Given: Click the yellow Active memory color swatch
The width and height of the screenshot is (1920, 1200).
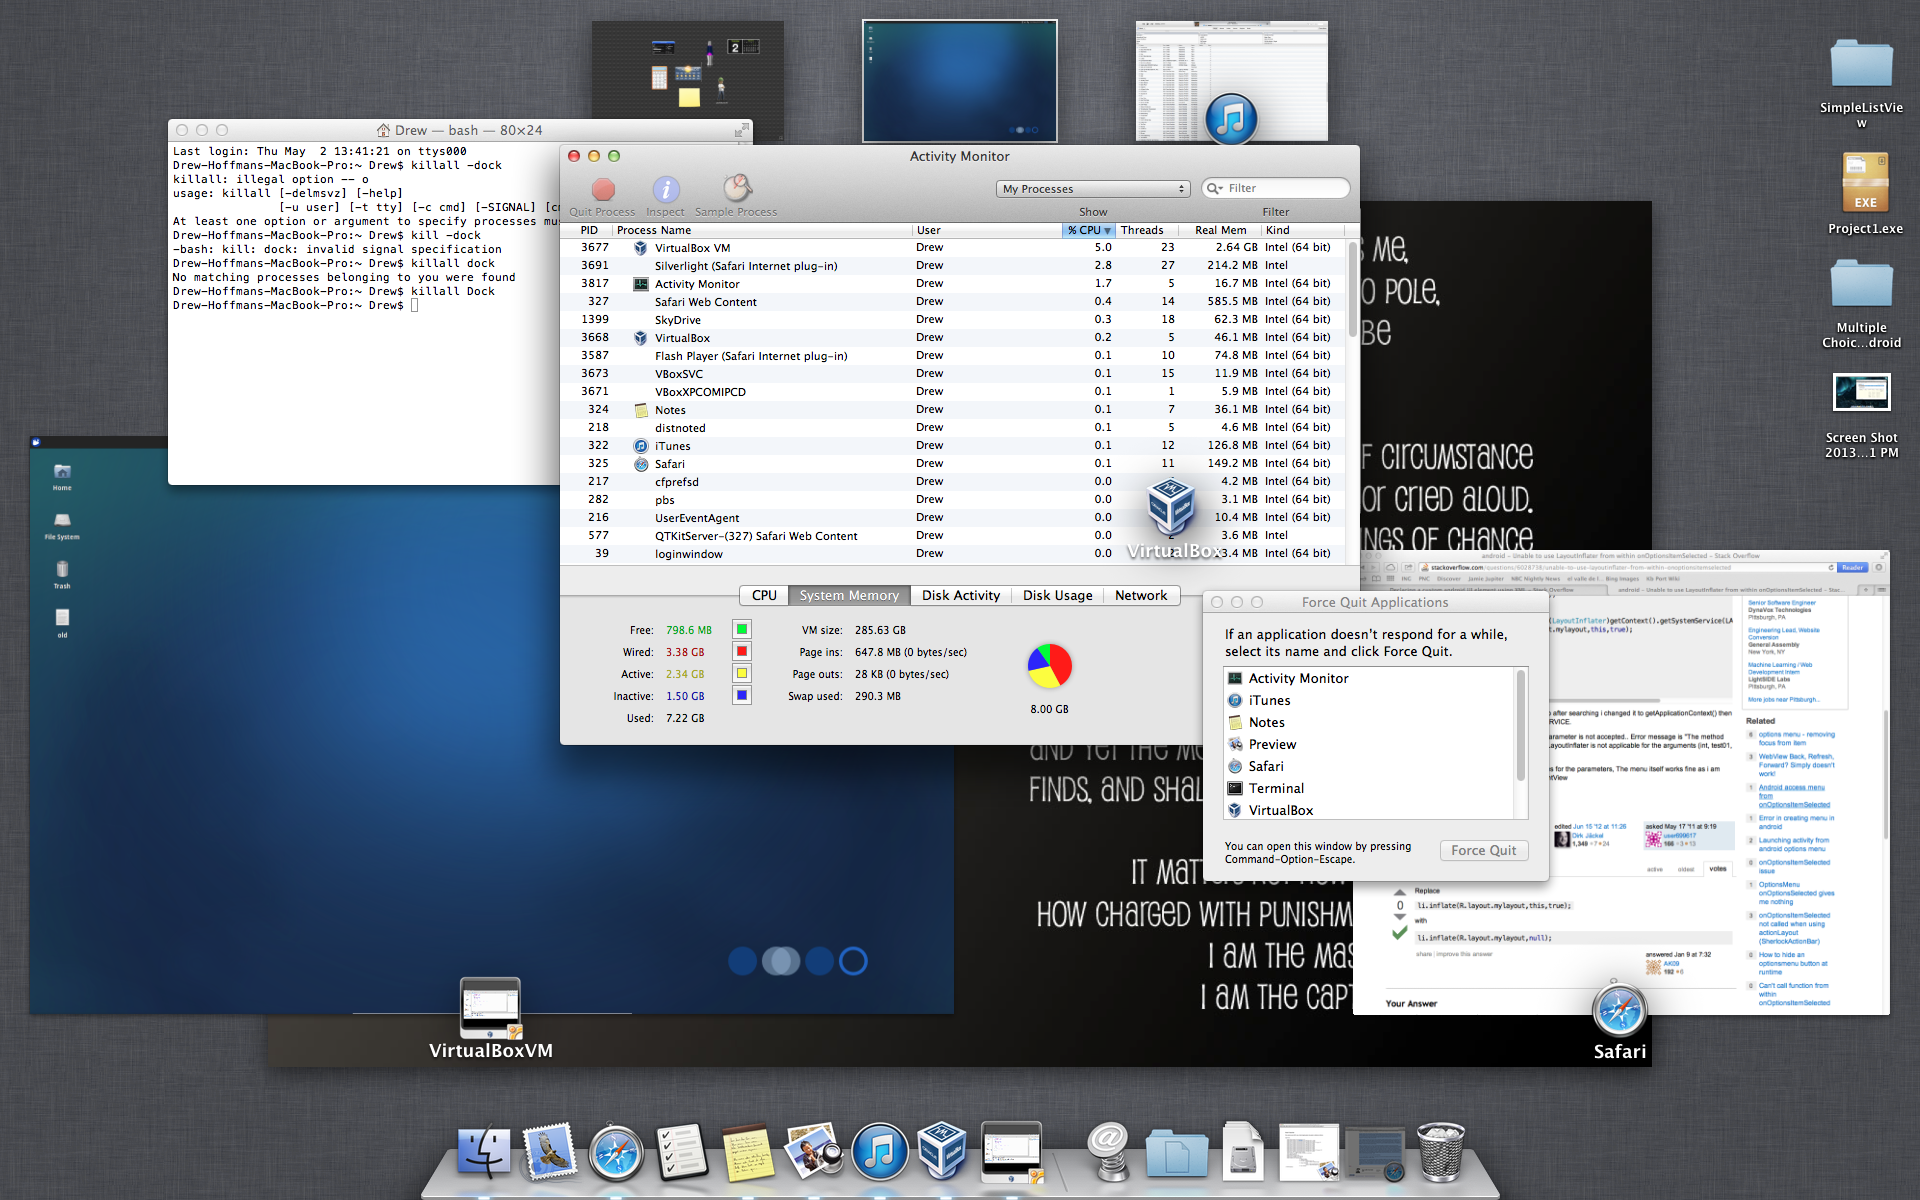Looking at the screenshot, I should tap(742, 673).
